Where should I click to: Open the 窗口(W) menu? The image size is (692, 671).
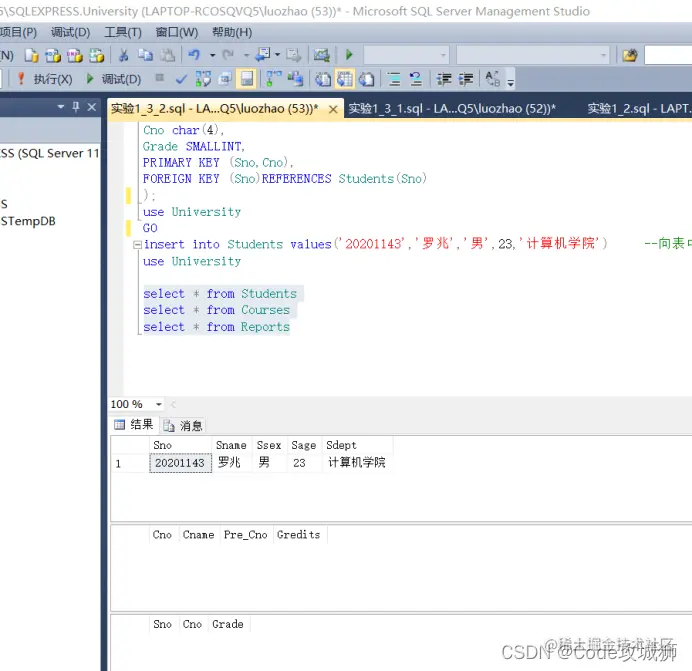[177, 32]
